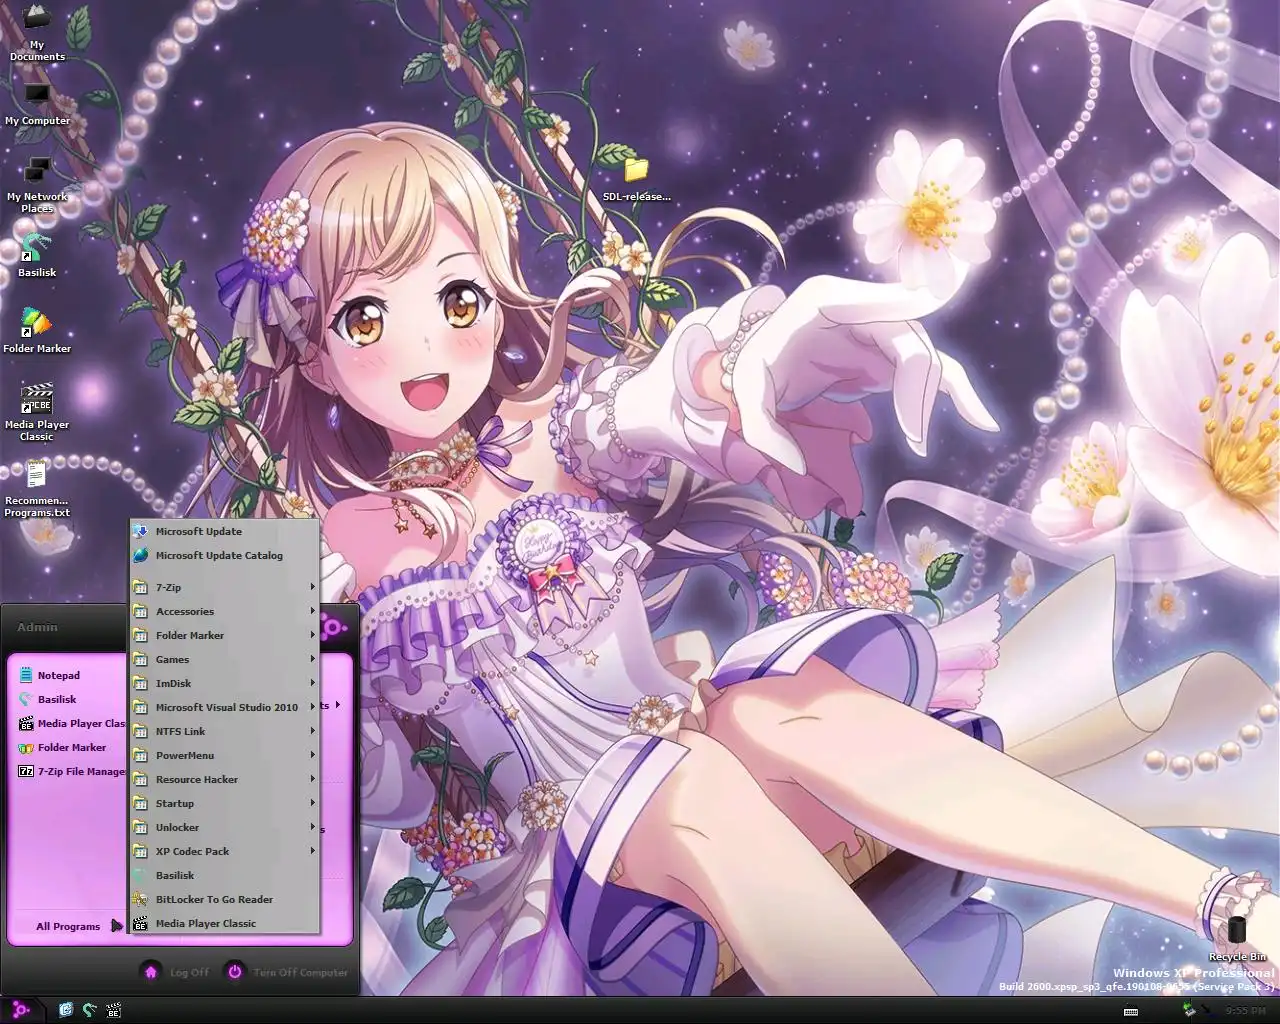Click the Folder Marker pinned list icon
This screenshot has height=1024, width=1280.
pos(26,747)
